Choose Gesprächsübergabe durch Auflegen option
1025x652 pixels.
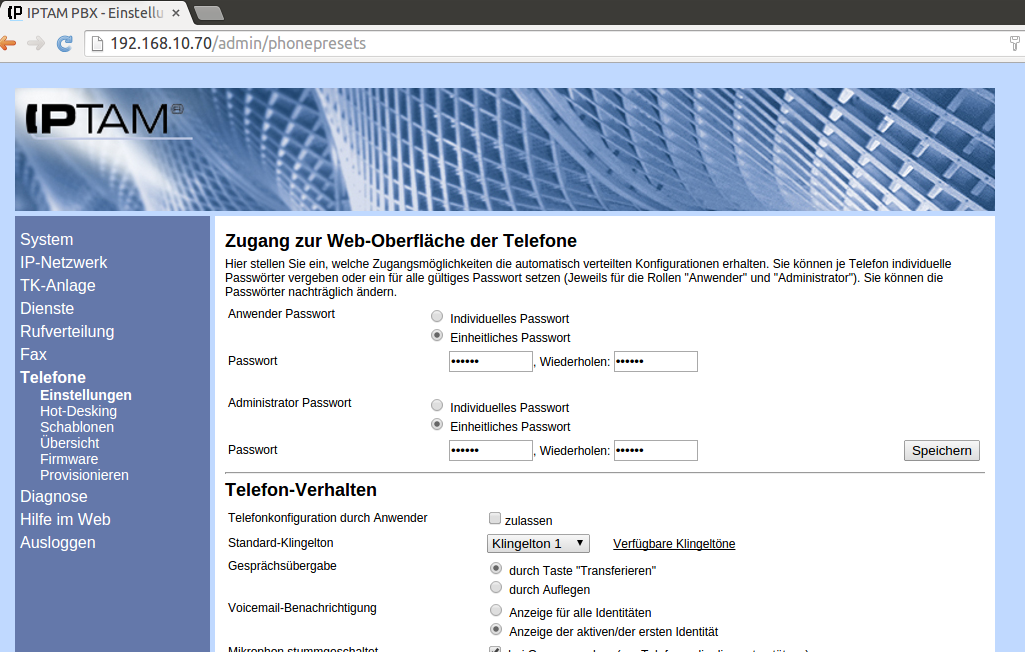[x=496, y=588]
